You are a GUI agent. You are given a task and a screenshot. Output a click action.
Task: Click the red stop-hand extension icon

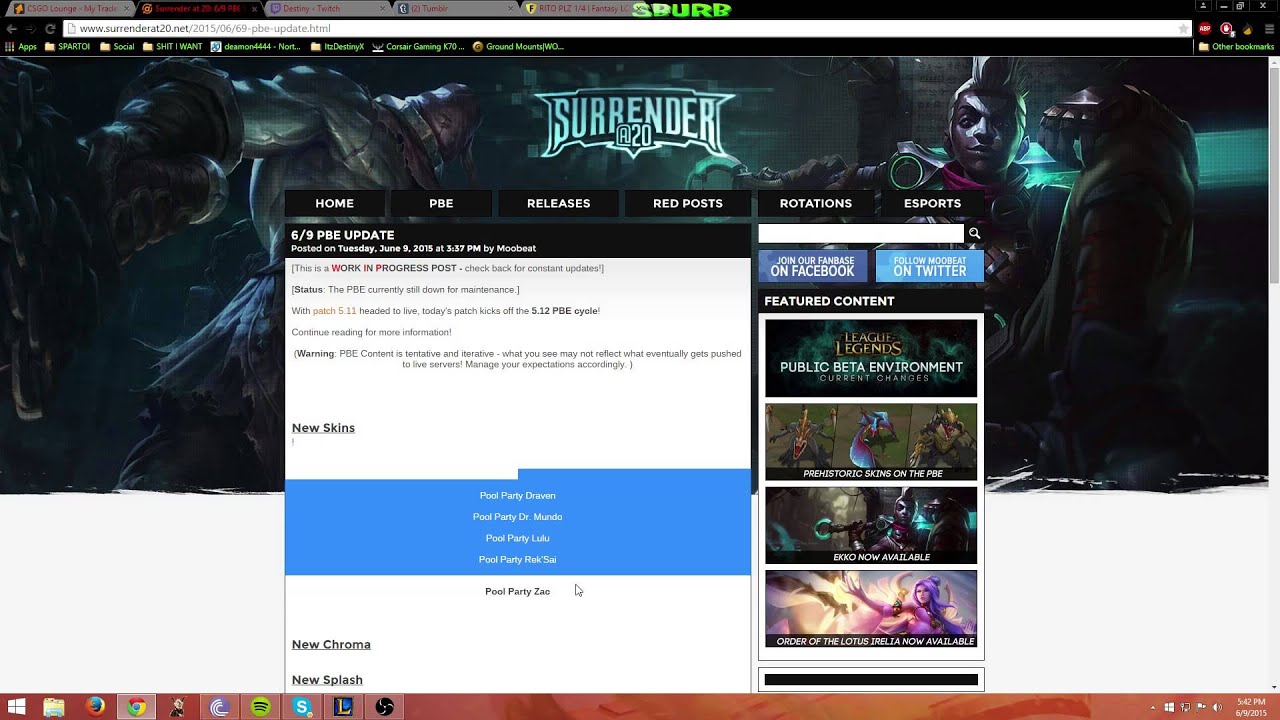tap(1227, 29)
